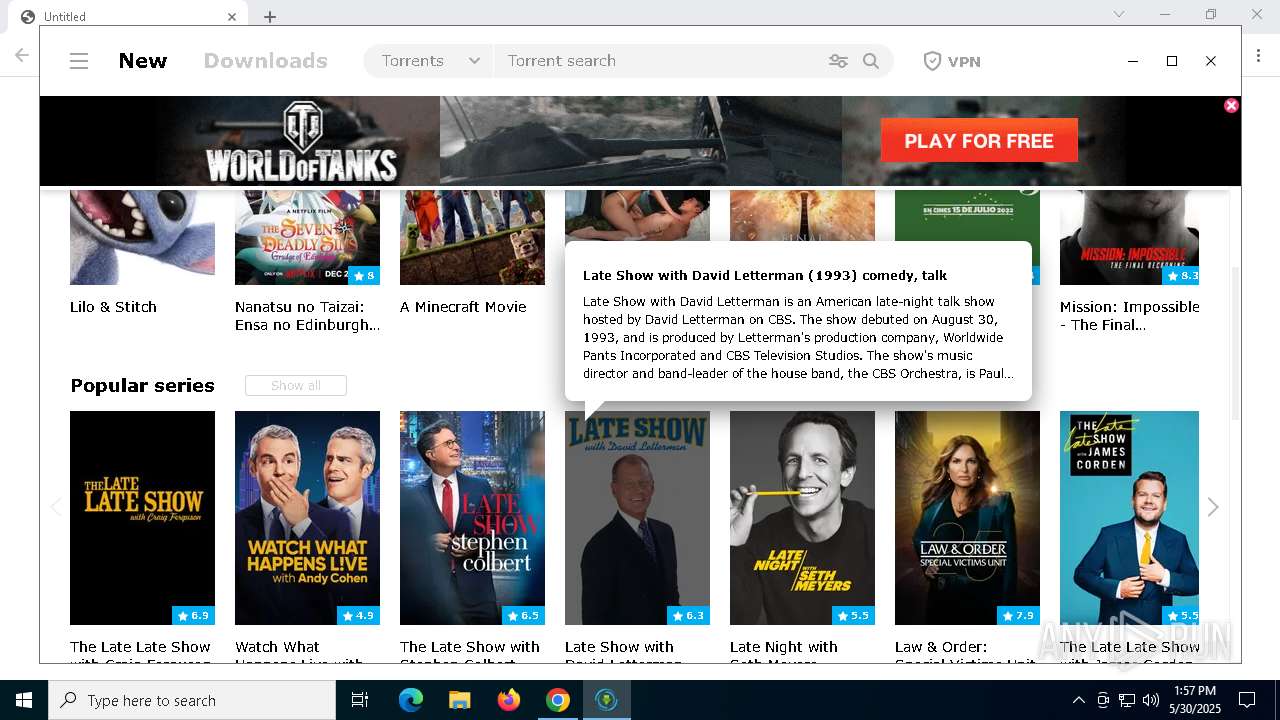The image size is (1280, 720).
Task: Close the Untitled browser tab
Action: pos(232,16)
